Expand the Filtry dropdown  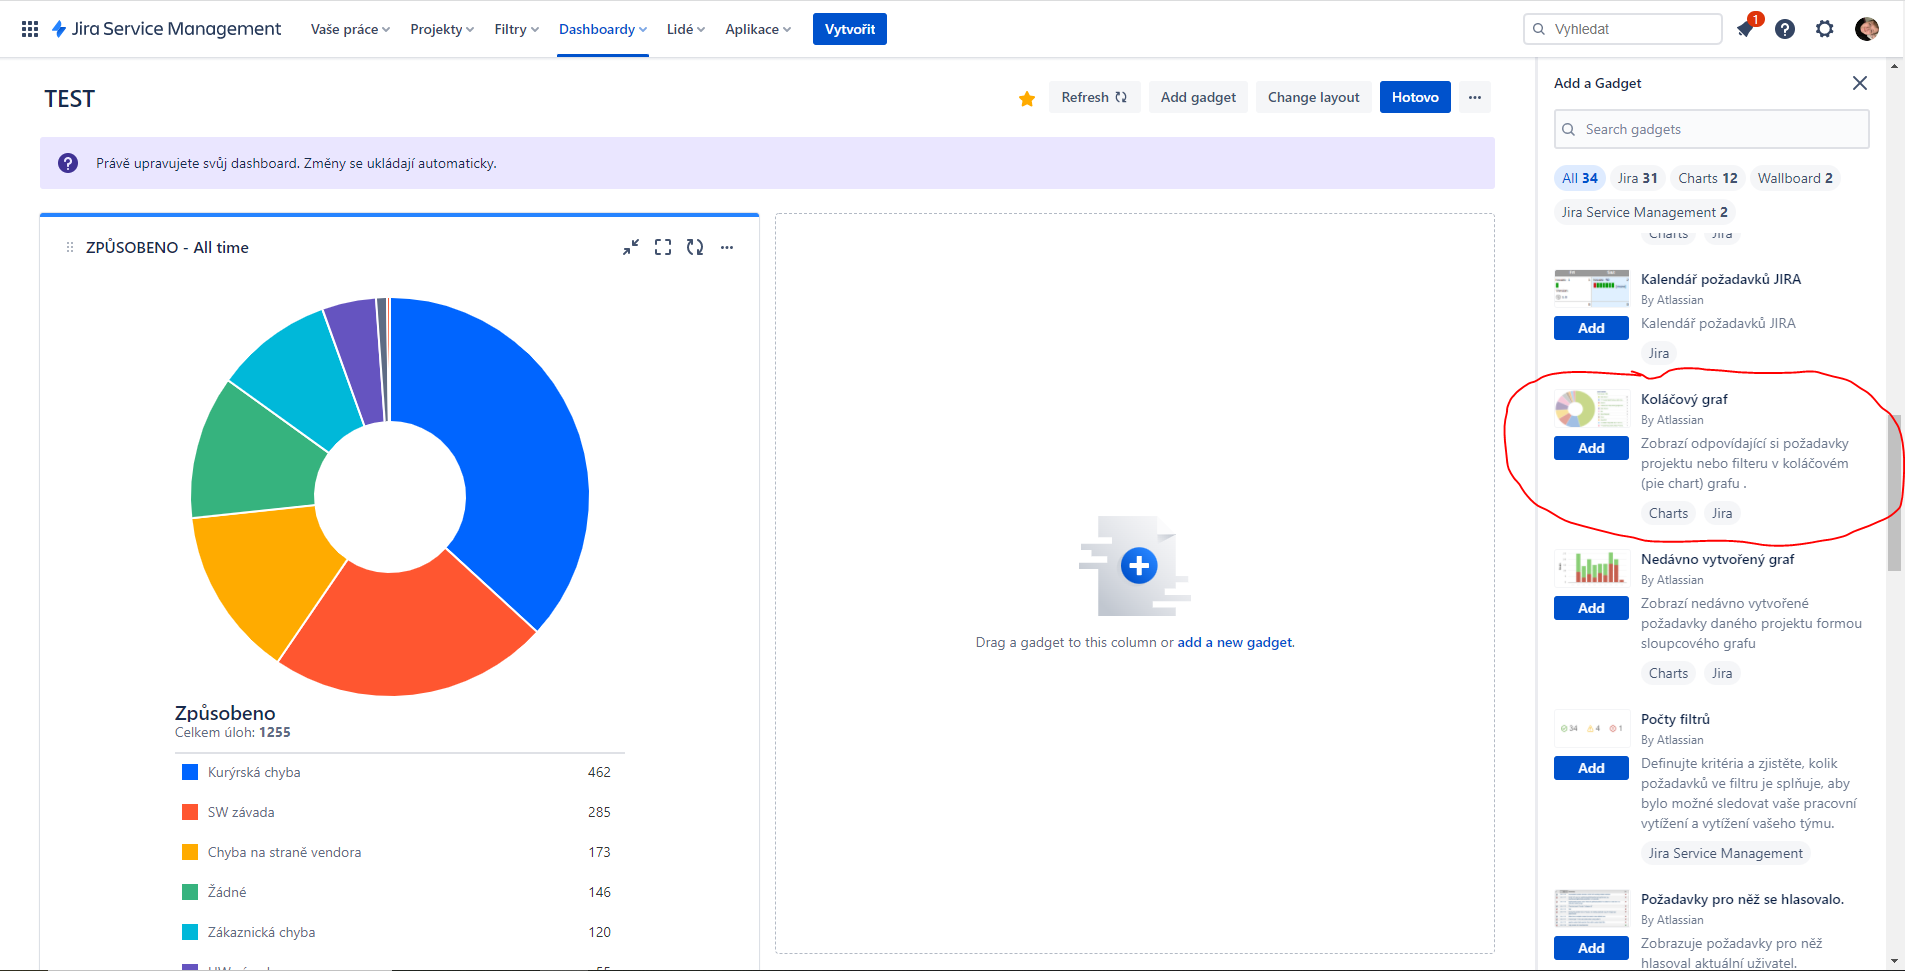pos(516,29)
